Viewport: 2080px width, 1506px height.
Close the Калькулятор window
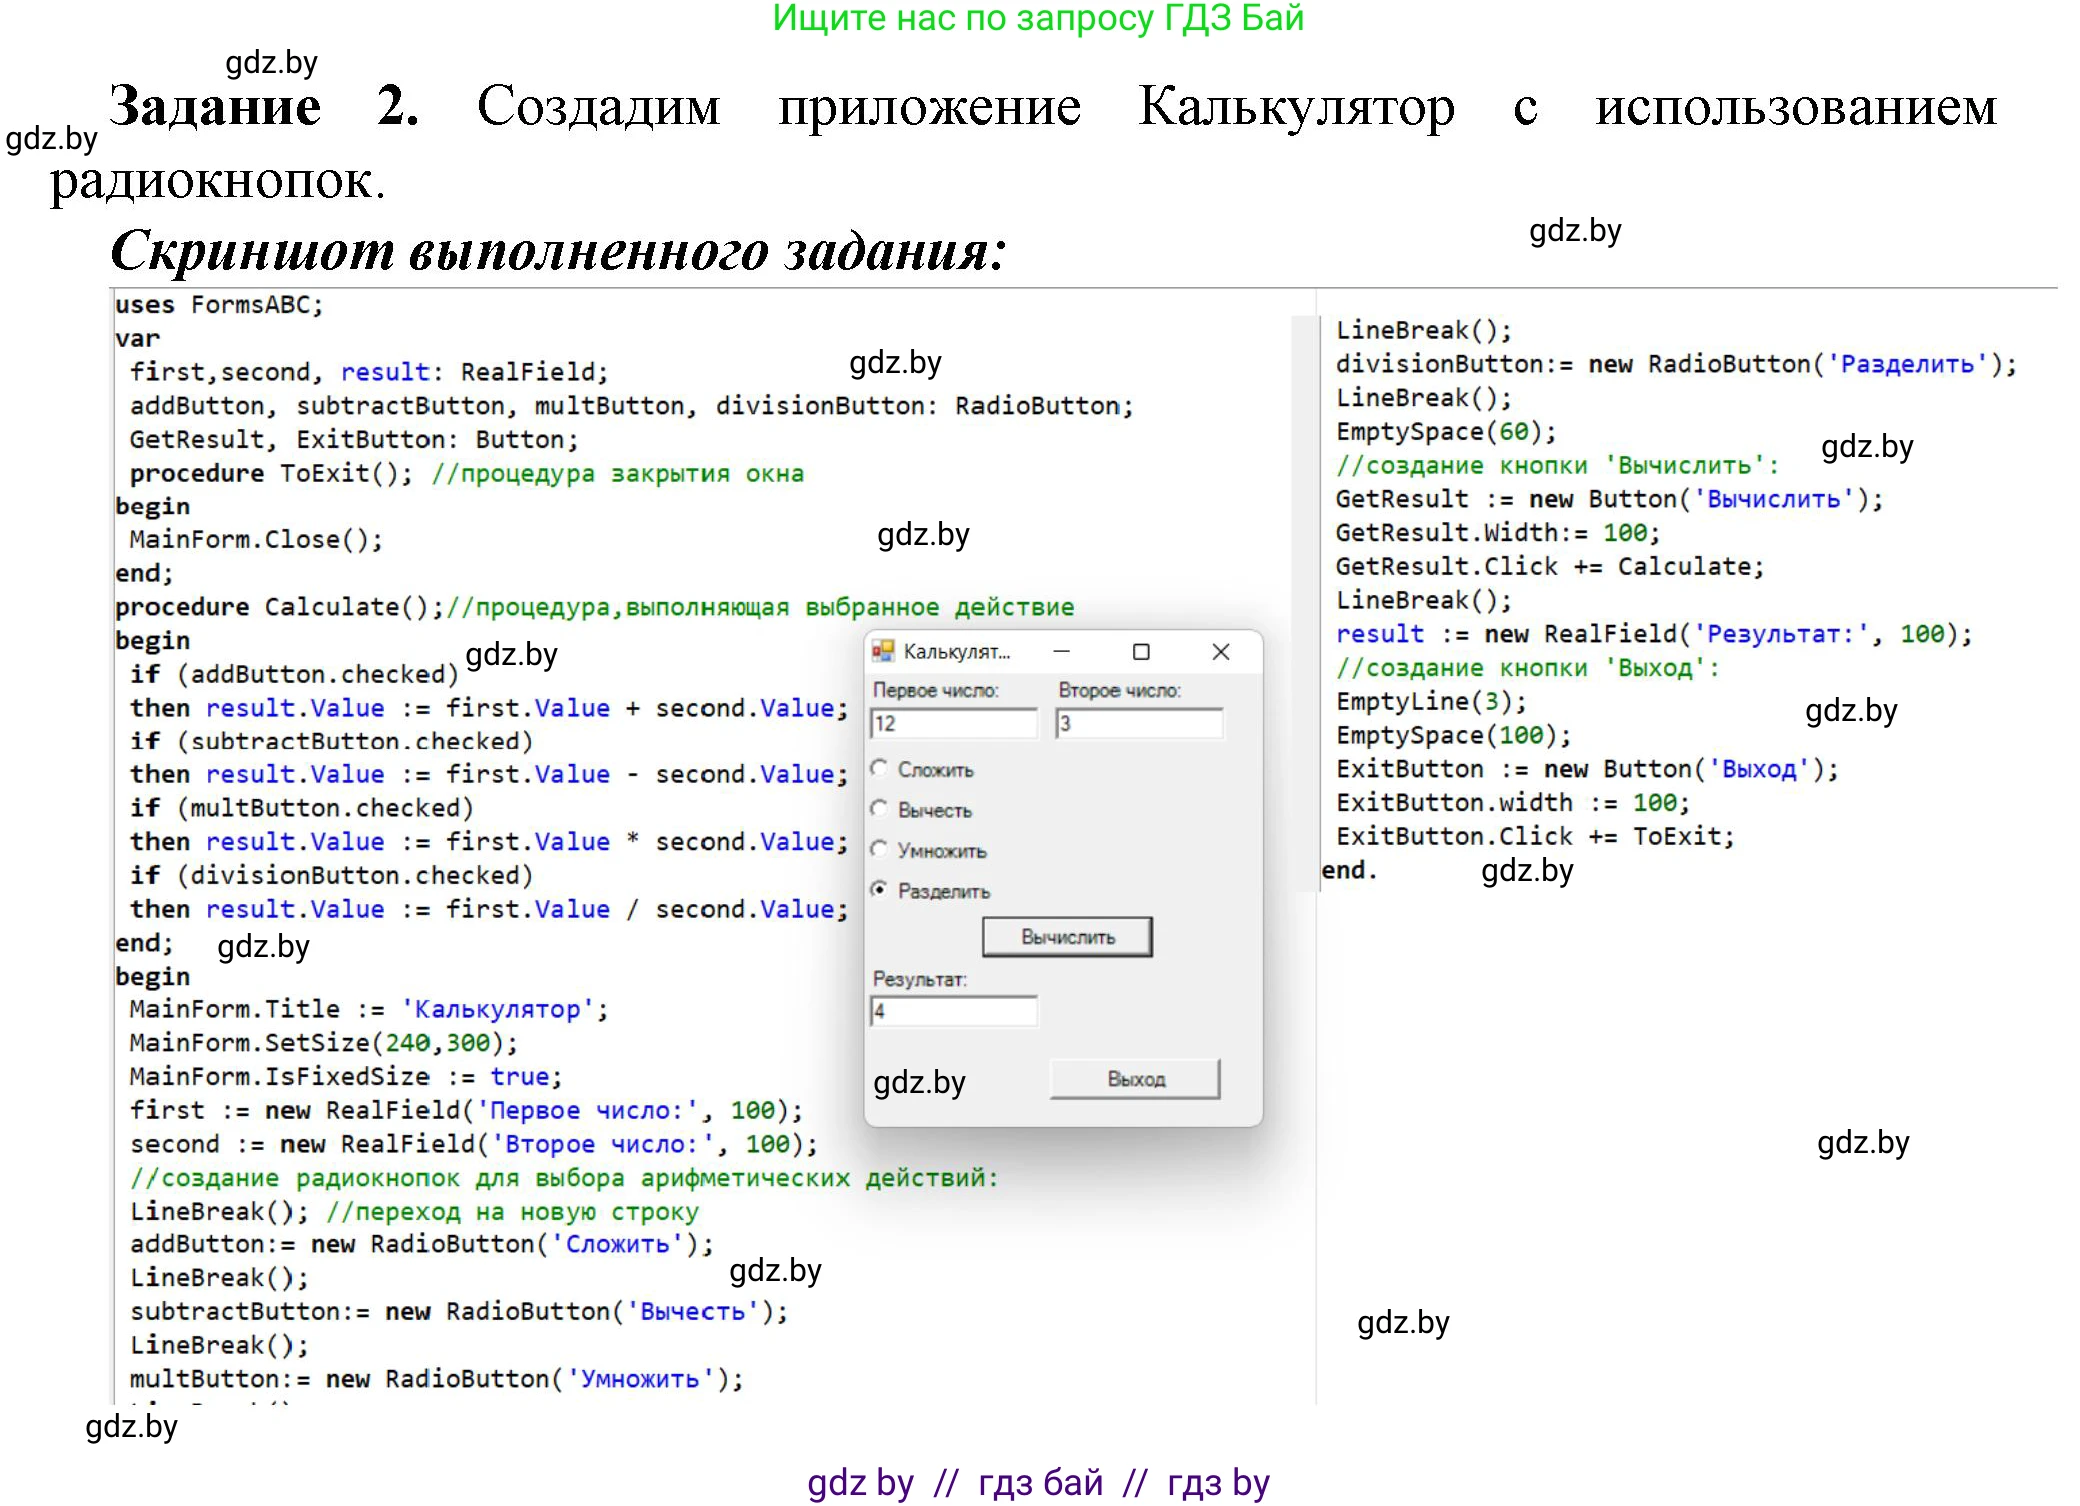pyautogui.click(x=1221, y=651)
